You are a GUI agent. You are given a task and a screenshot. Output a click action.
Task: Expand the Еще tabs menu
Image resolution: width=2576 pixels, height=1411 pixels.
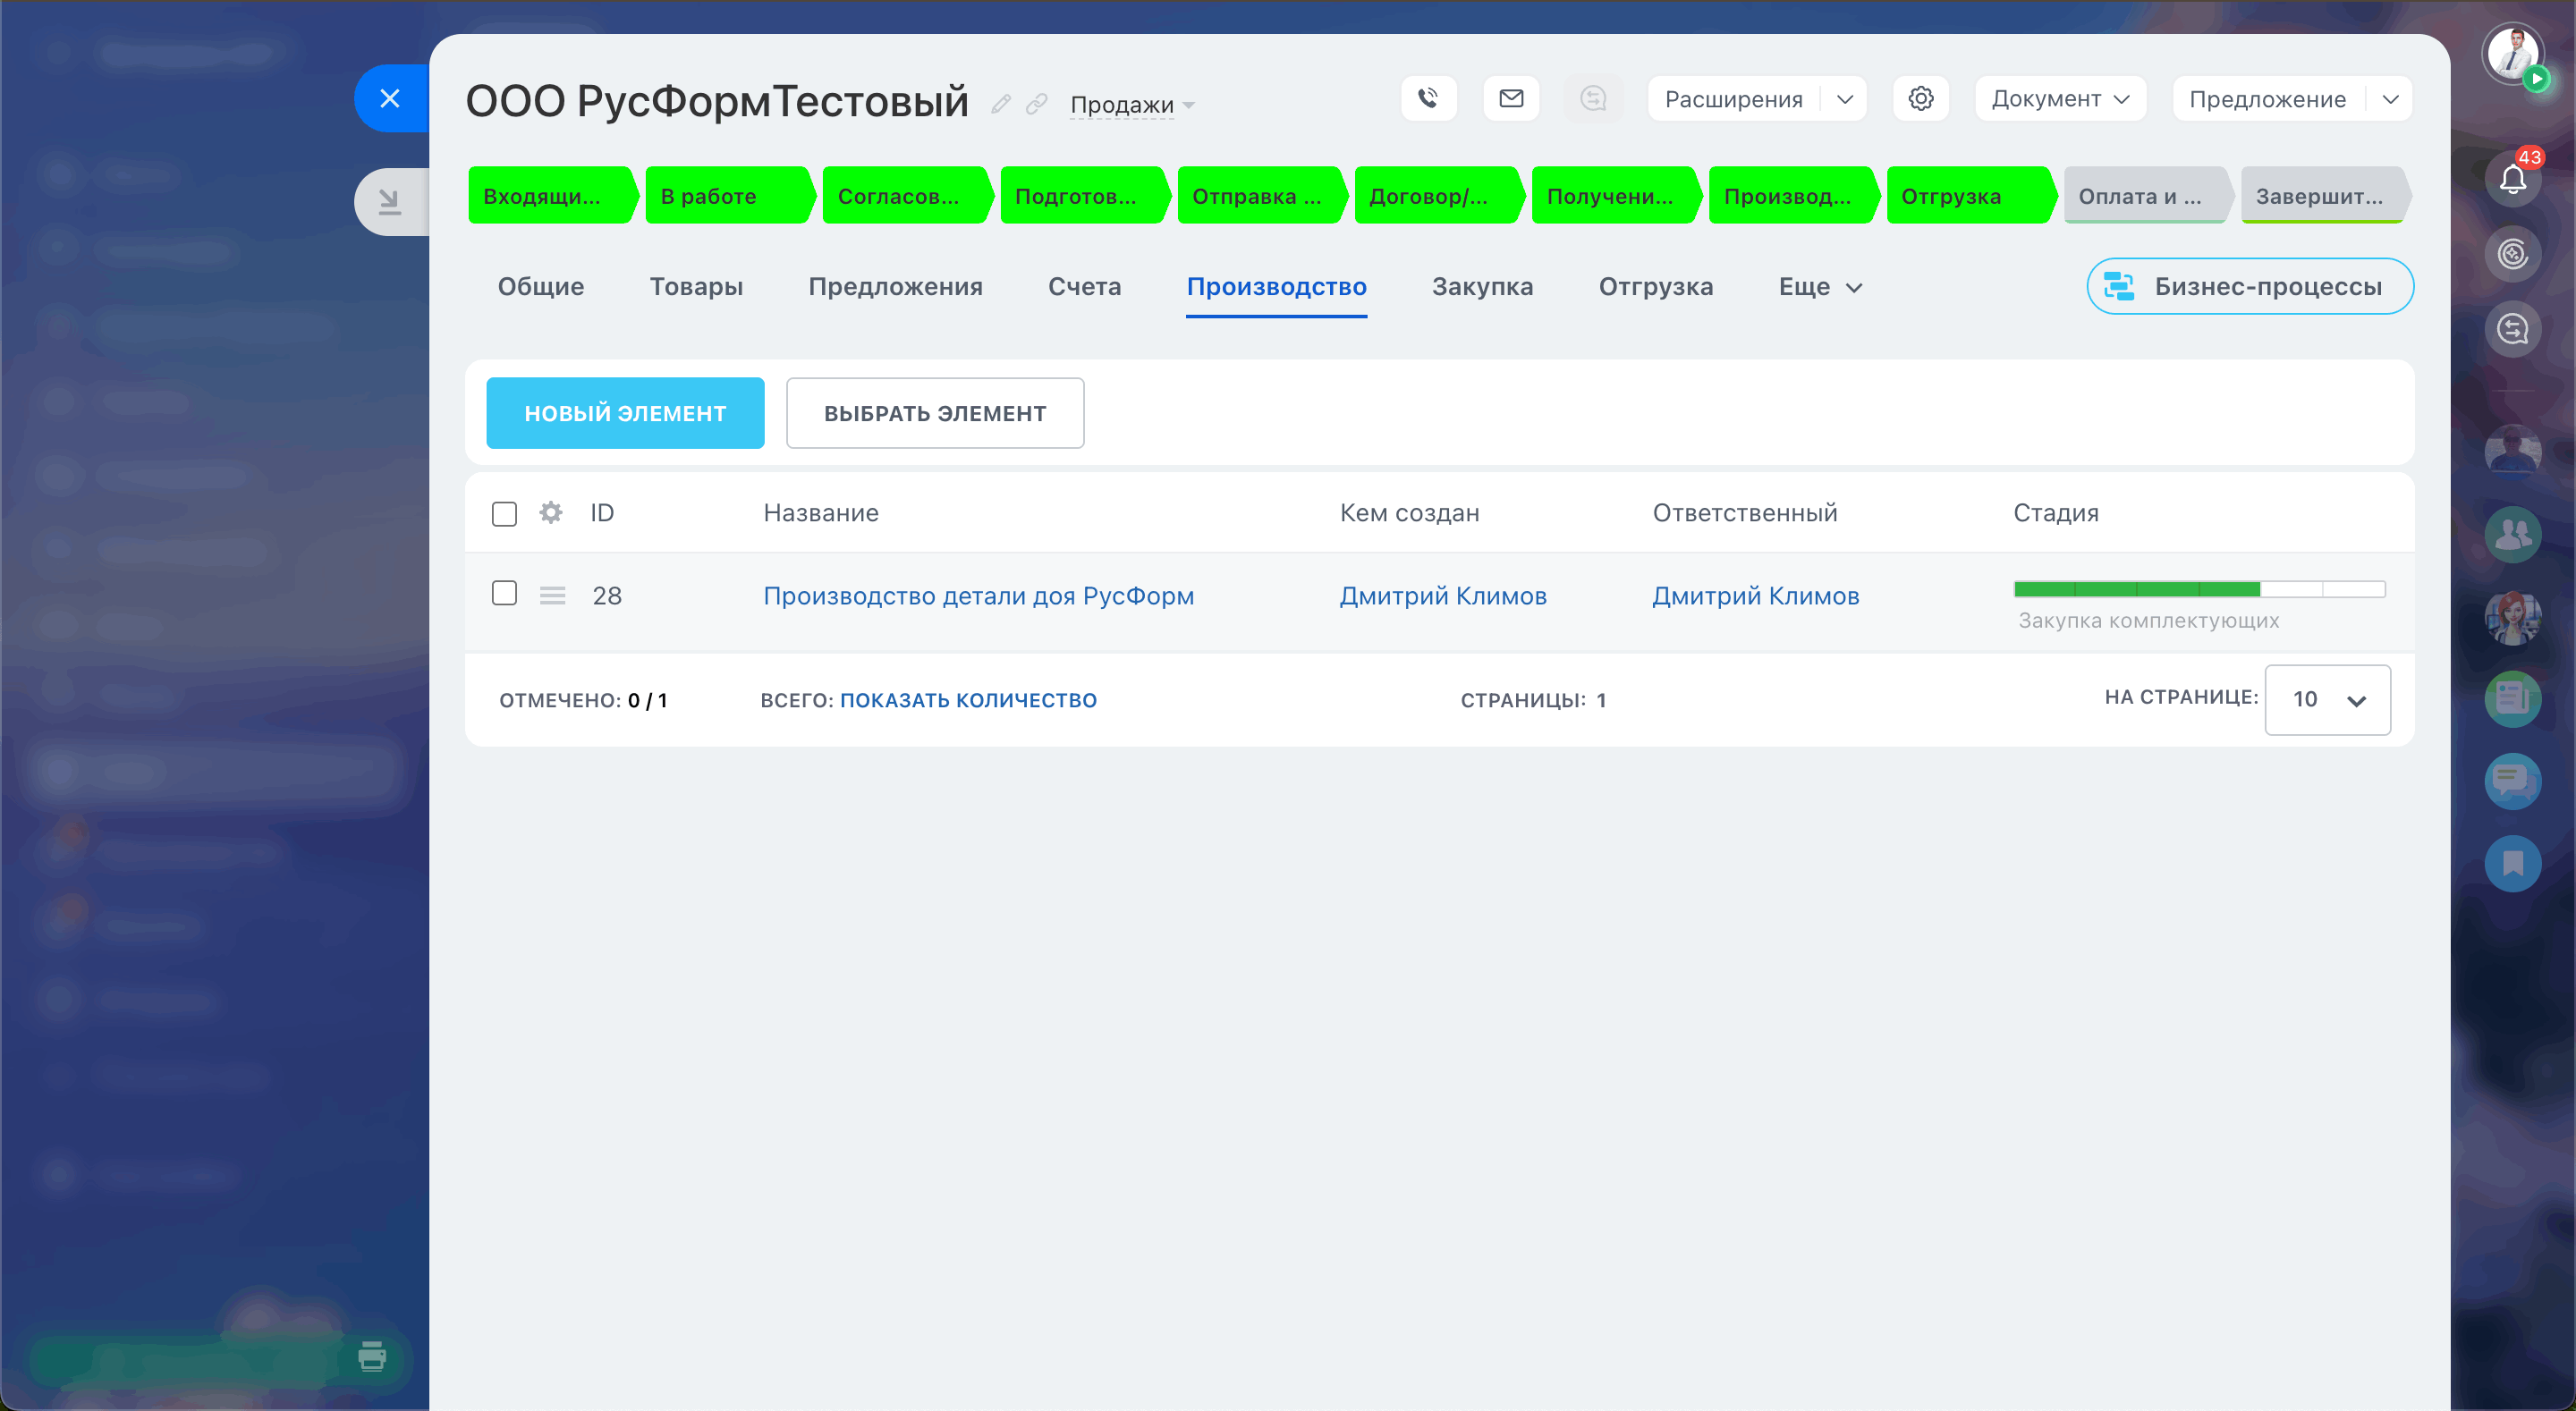click(x=1819, y=287)
